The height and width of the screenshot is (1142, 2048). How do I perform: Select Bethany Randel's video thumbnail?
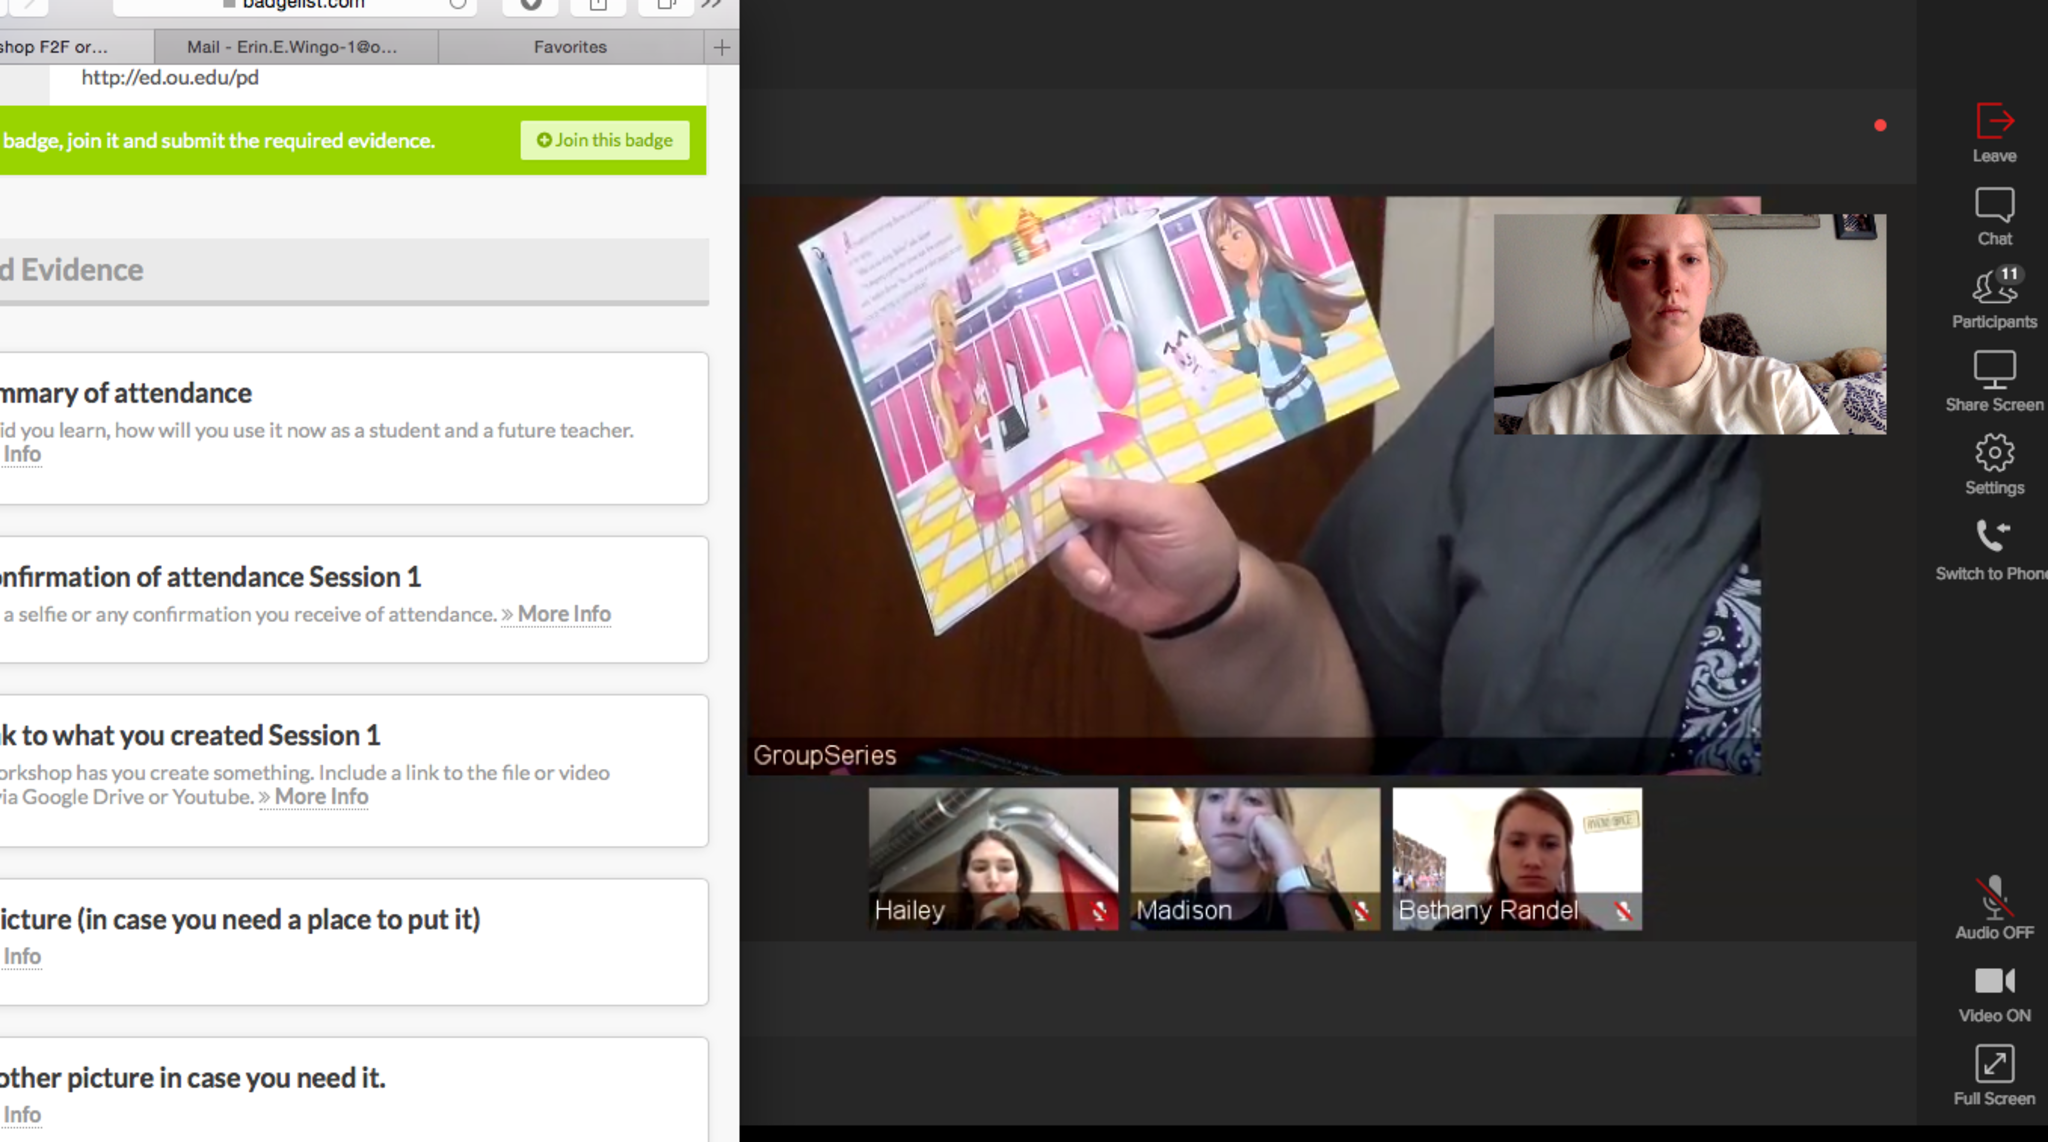click(1517, 858)
